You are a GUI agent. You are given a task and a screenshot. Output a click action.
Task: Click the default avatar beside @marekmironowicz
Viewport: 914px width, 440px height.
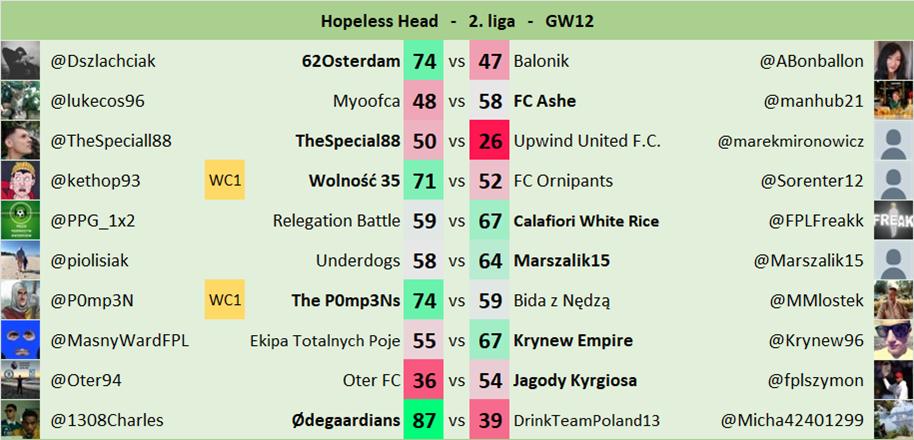(x=893, y=141)
